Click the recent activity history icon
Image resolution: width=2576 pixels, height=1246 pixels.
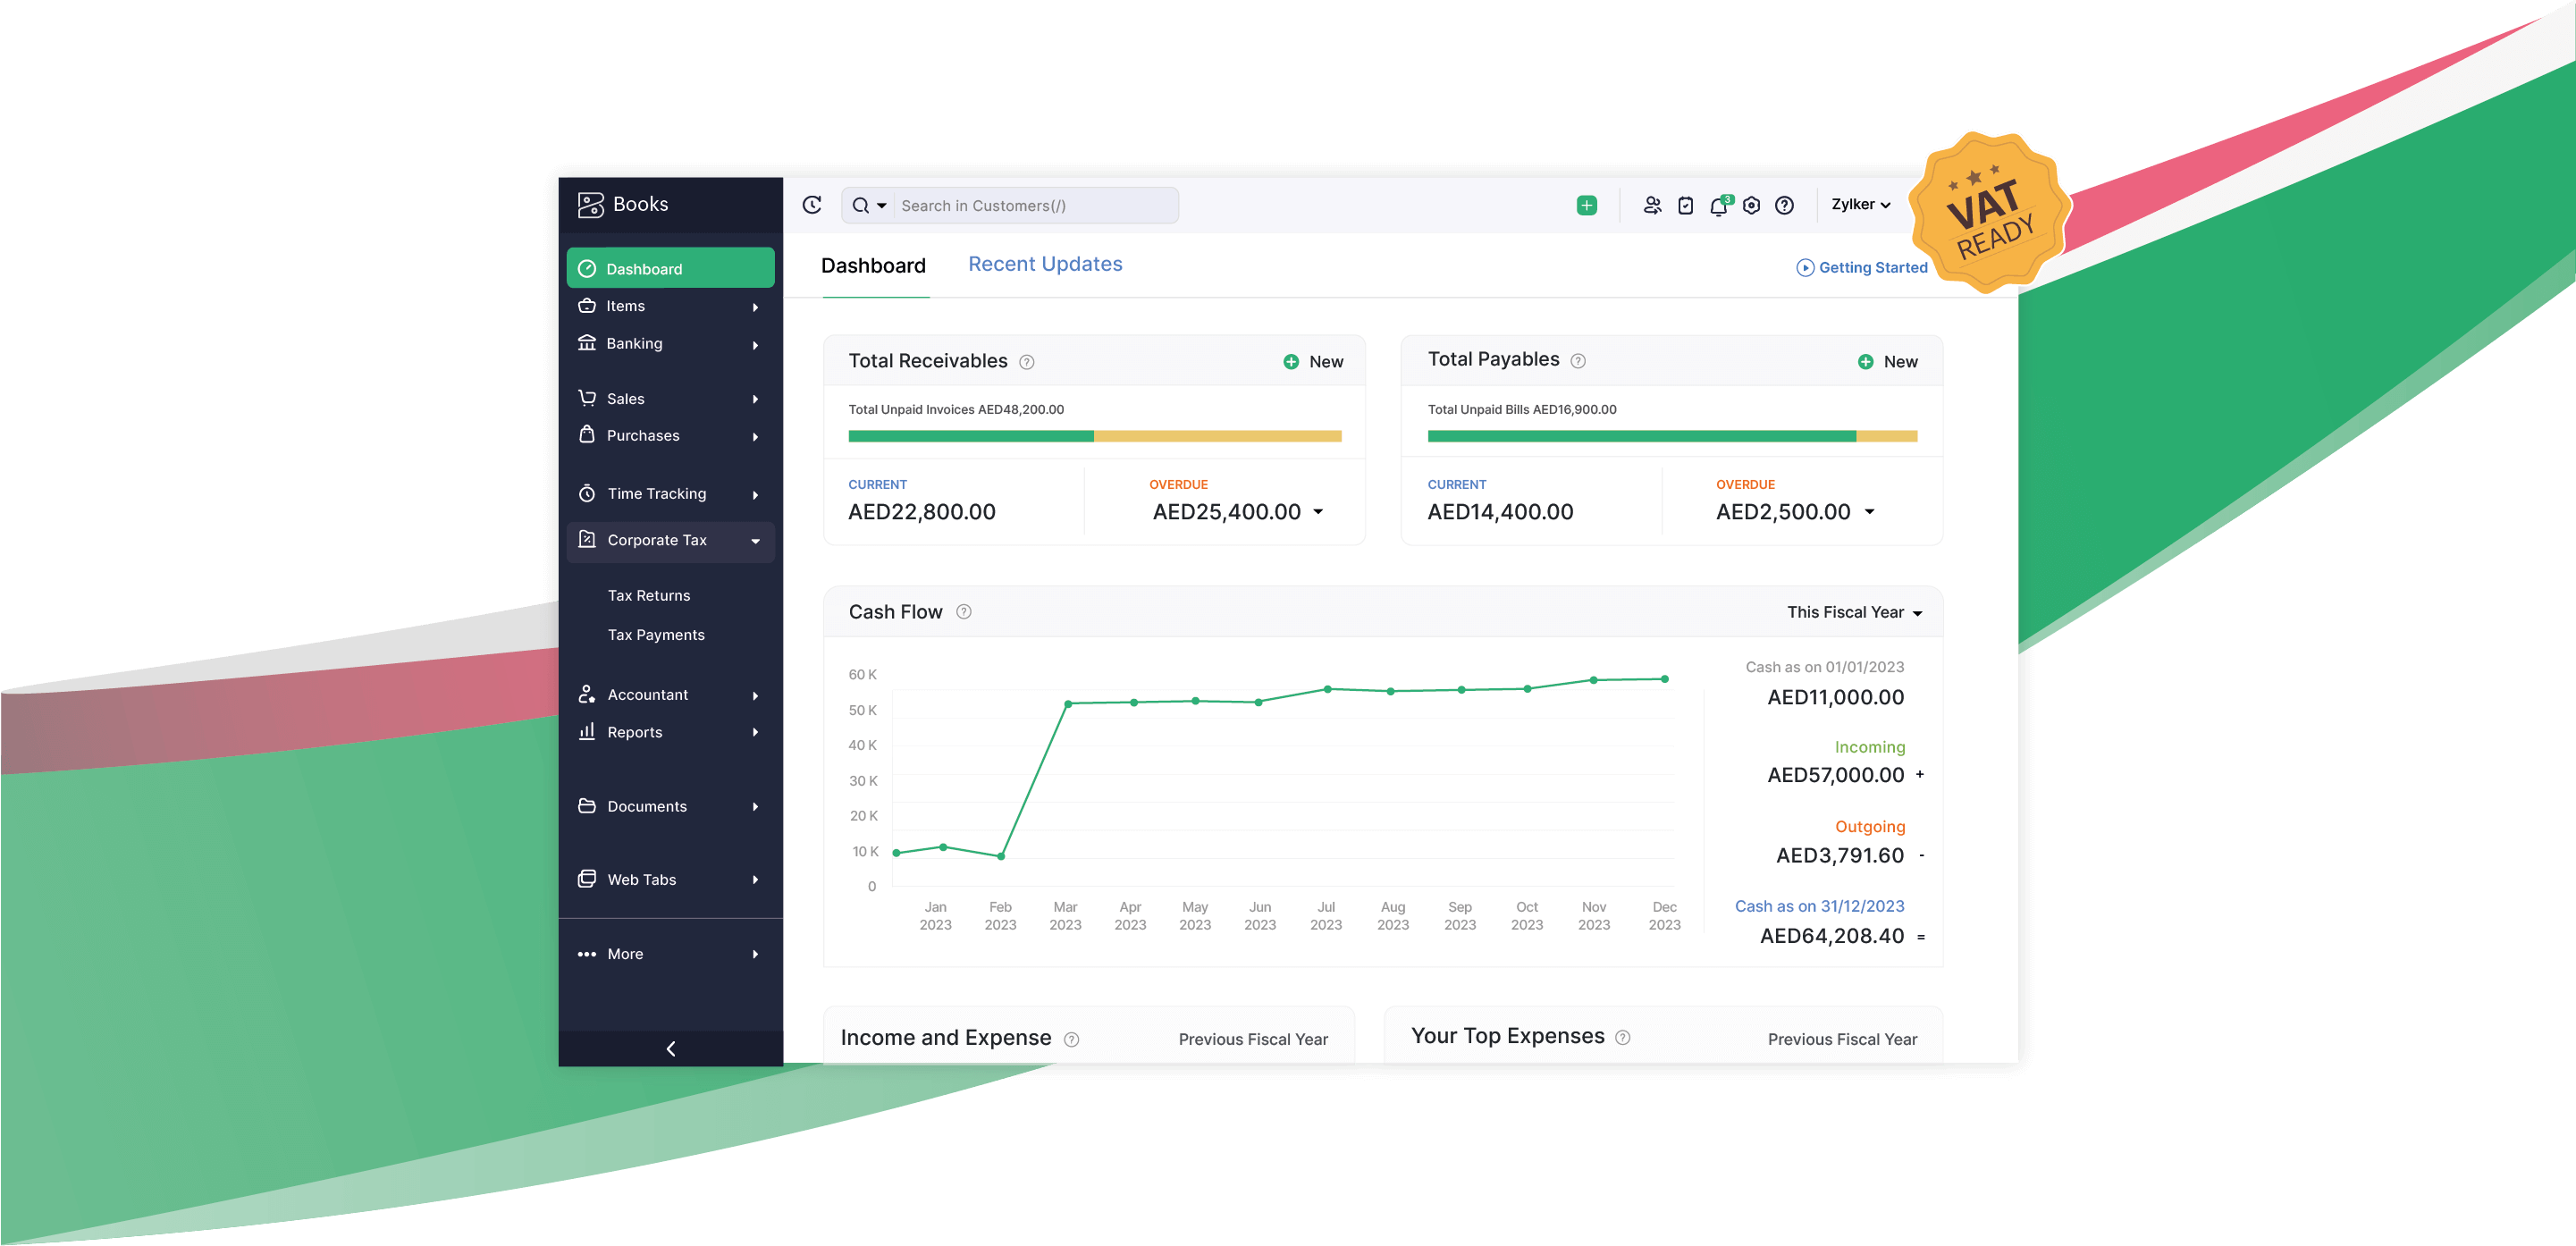tap(812, 205)
